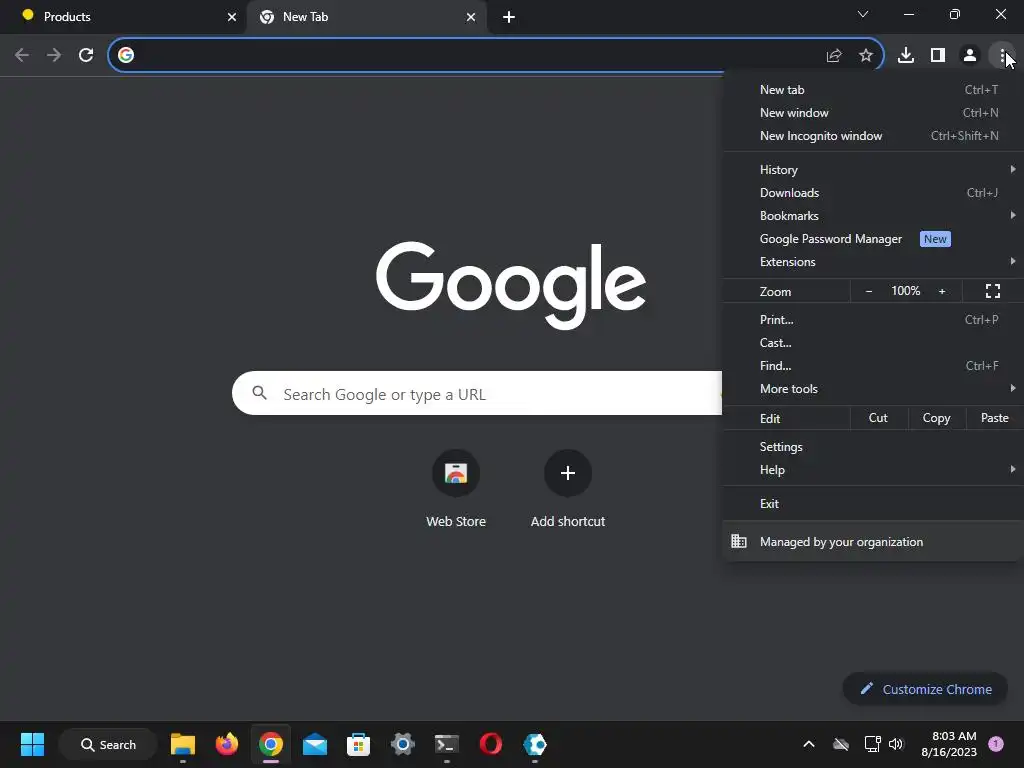Click the volume speaker tray icon

point(896,744)
